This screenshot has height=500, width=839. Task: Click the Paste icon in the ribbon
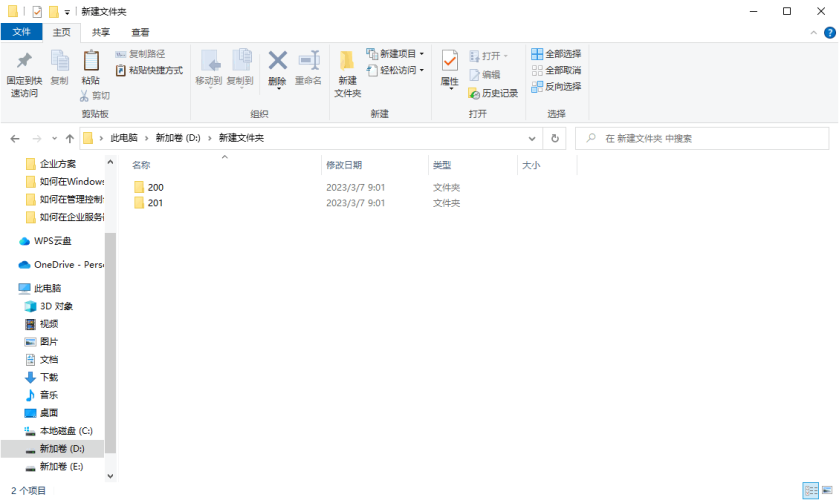coord(91,62)
